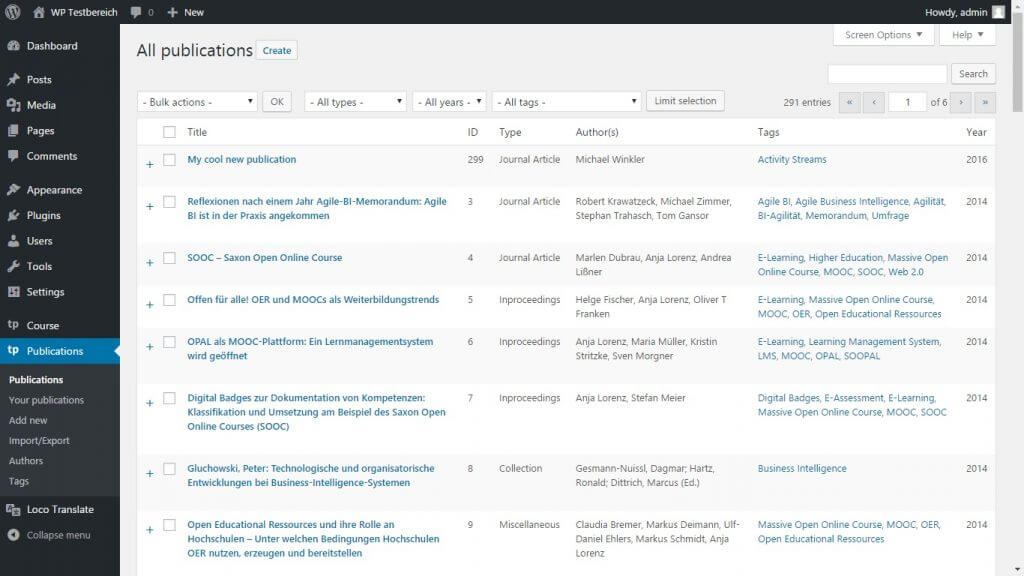This screenshot has height=576, width=1024.
Task: Click the Media icon in sidebar
Action: tap(13, 105)
